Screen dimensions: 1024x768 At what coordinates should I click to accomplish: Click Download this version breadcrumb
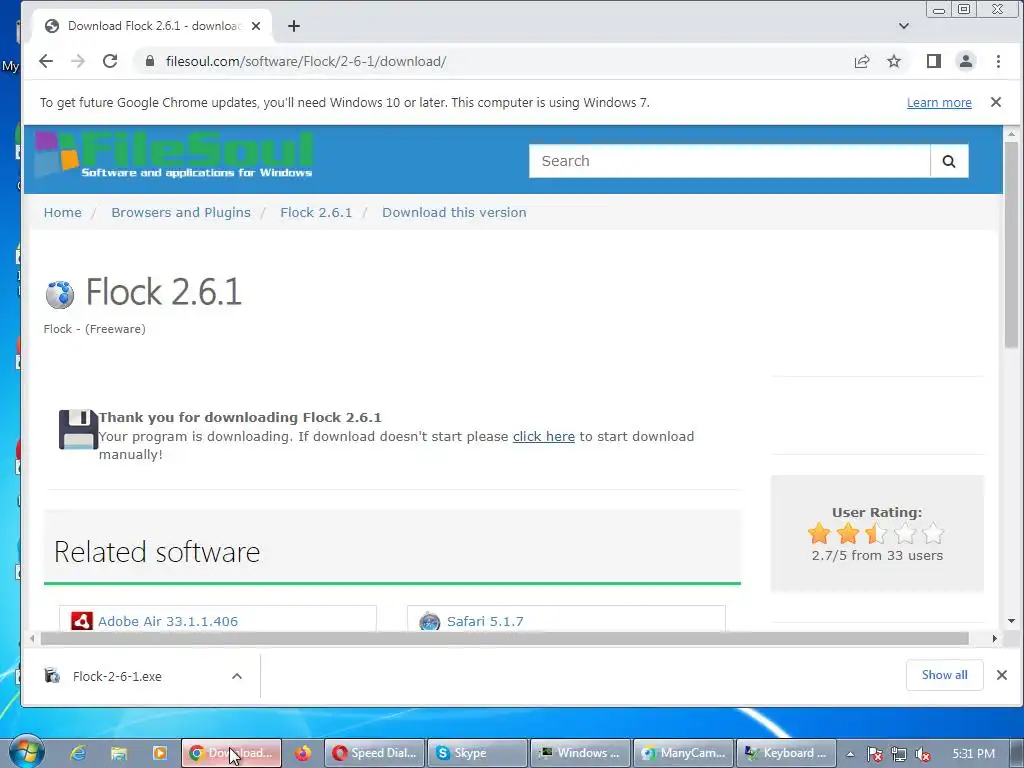click(x=454, y=212)
